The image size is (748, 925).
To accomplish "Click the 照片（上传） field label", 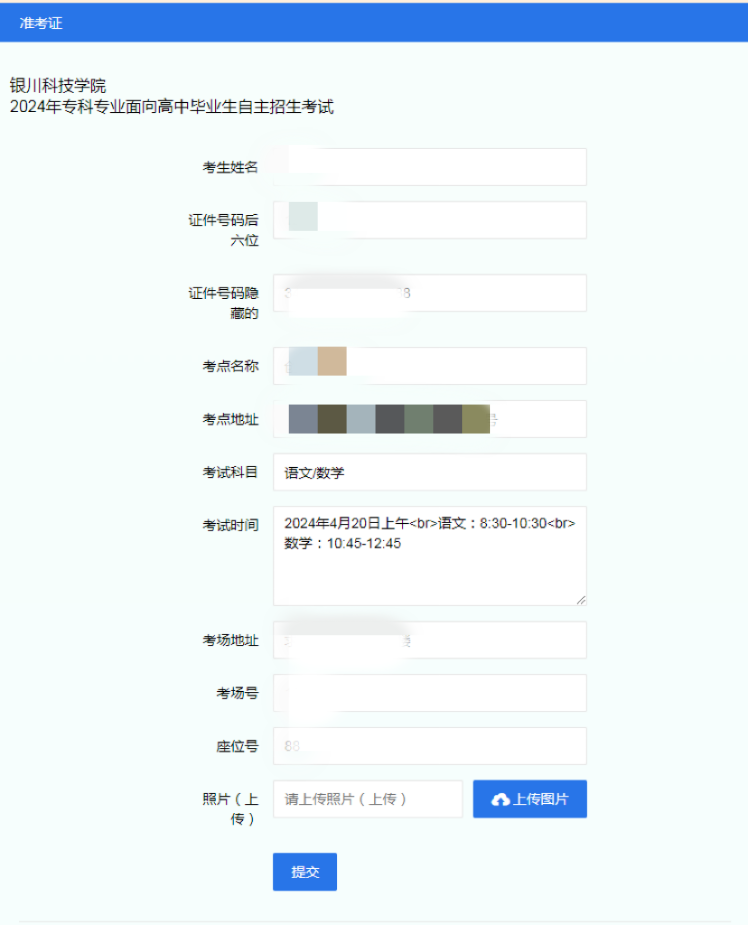I will tap(231, 809).
